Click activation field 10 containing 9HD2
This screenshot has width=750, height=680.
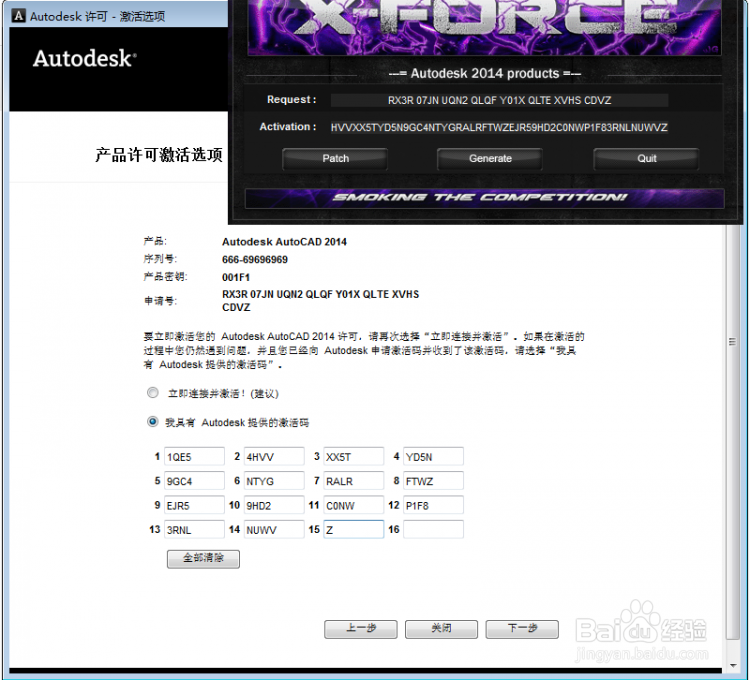point(274,505)
